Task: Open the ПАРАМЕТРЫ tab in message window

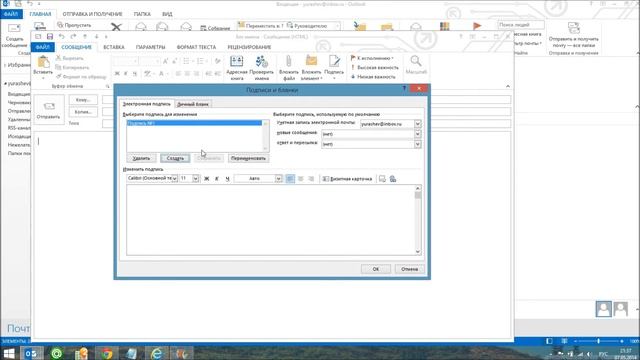Action: [x=151, y=47]
